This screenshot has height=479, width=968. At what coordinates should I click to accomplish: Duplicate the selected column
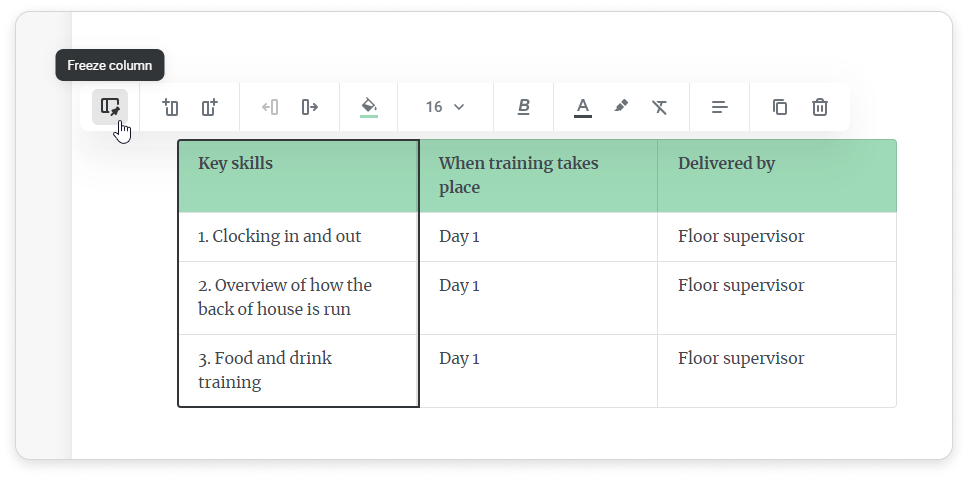pos(780,107)
